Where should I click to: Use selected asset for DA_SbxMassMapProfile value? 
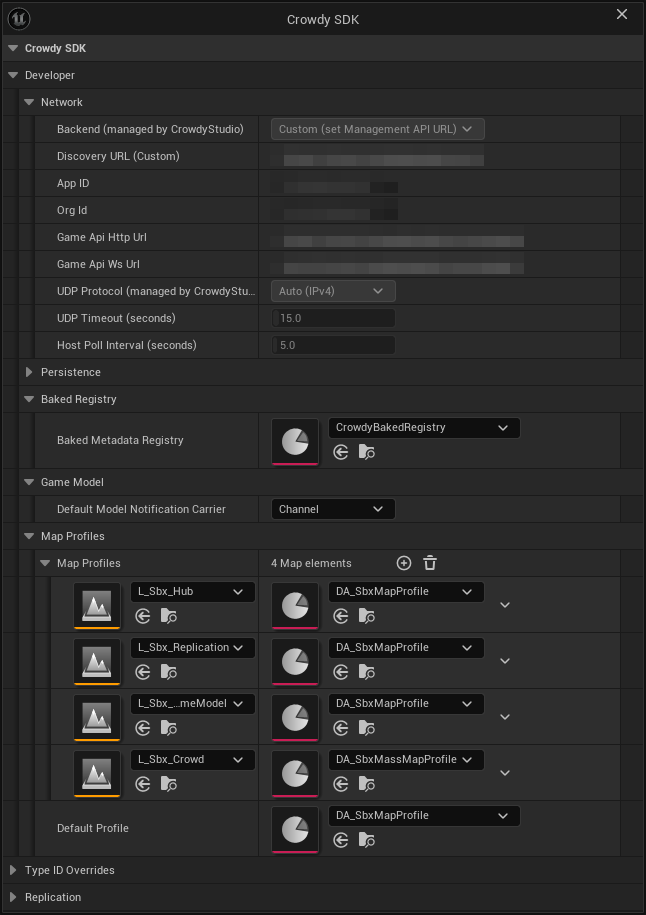(x=341, y=784)
